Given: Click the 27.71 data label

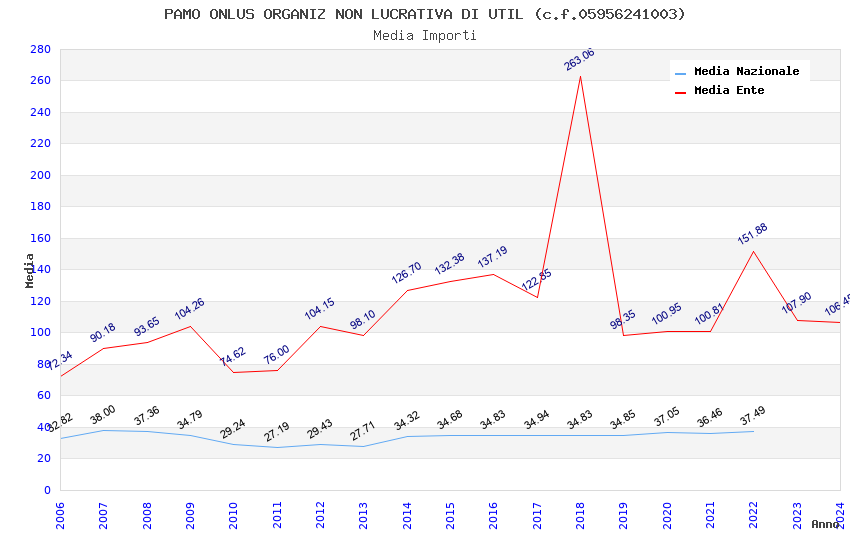Looking at the screenshot, I should pyautogui.click(x=363, y=431).
